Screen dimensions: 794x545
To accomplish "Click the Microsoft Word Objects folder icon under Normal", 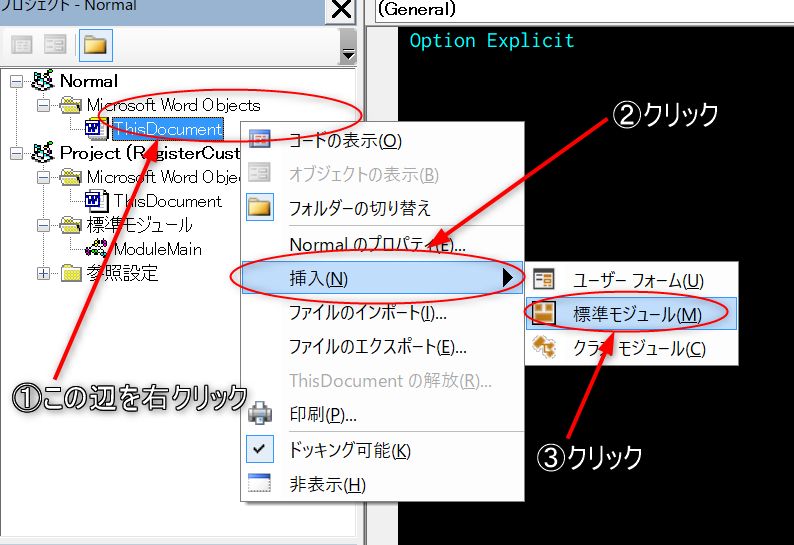I will 70,105.
